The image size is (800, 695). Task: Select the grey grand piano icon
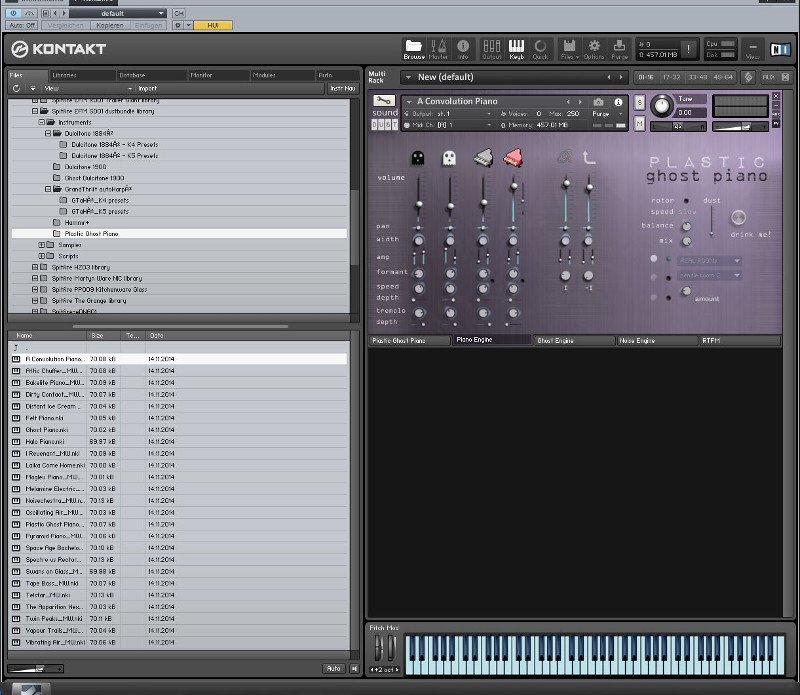[x=483, y=158]
